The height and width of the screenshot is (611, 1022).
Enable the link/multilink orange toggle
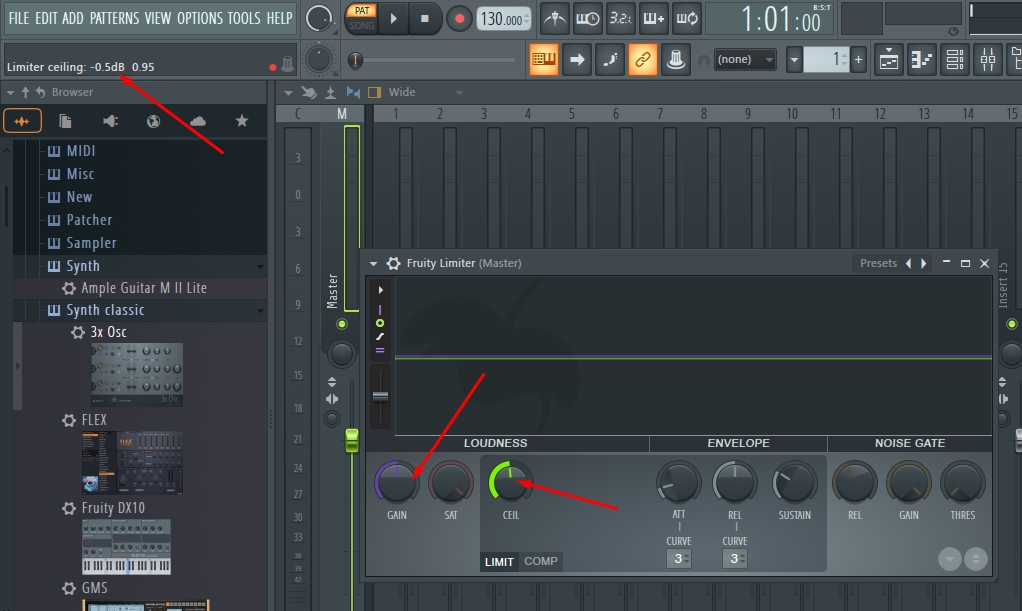(x=643, y=60)
